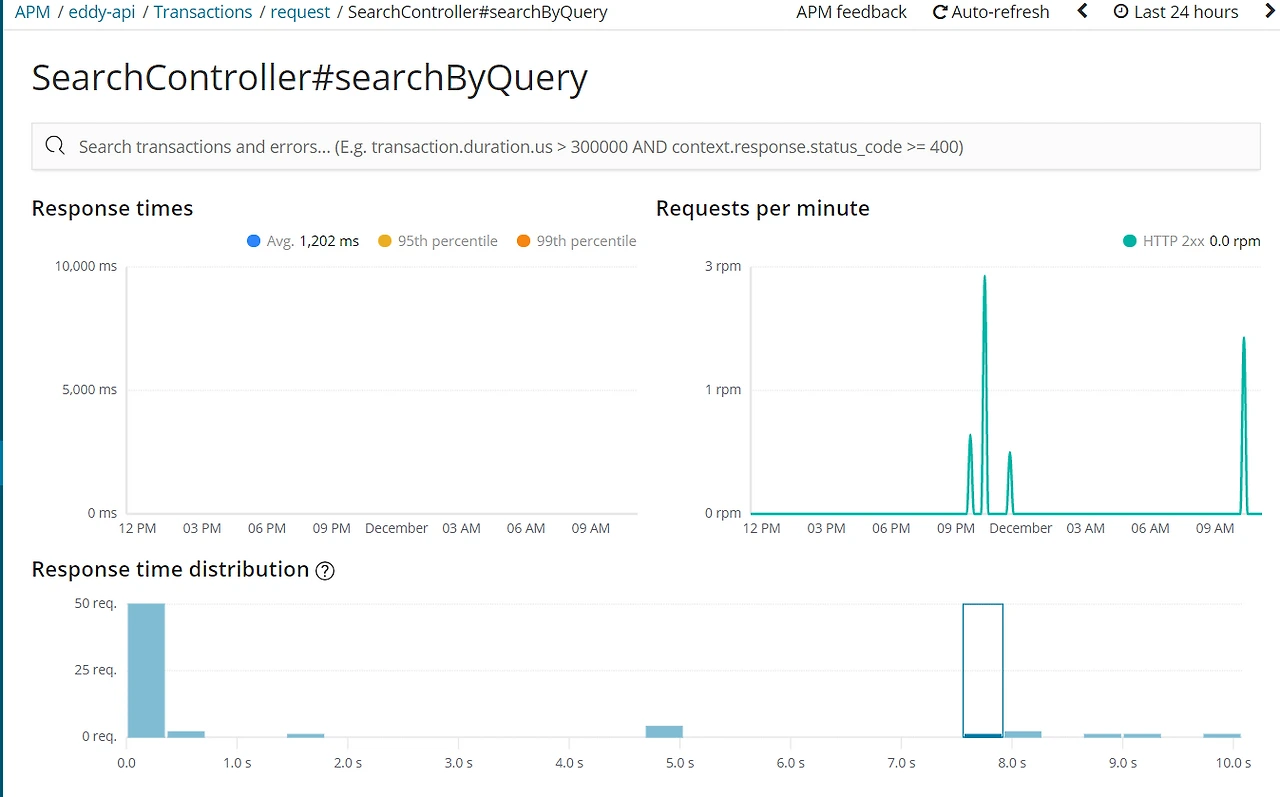Viewport: 1280px width, 797px height.
Task: Select the distribution bar just after 8.0 s
Action: coord(1023,735)
